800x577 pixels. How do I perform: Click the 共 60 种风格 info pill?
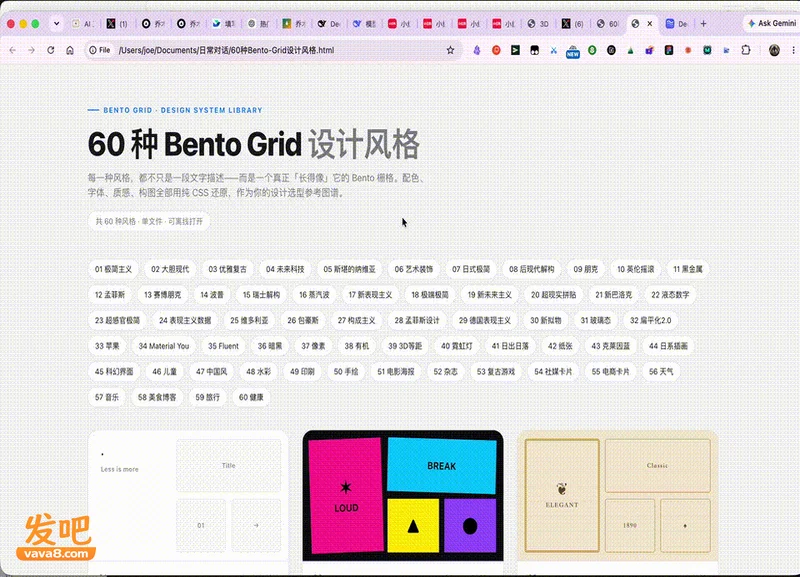pyautogui.click(x=149, y=221)
